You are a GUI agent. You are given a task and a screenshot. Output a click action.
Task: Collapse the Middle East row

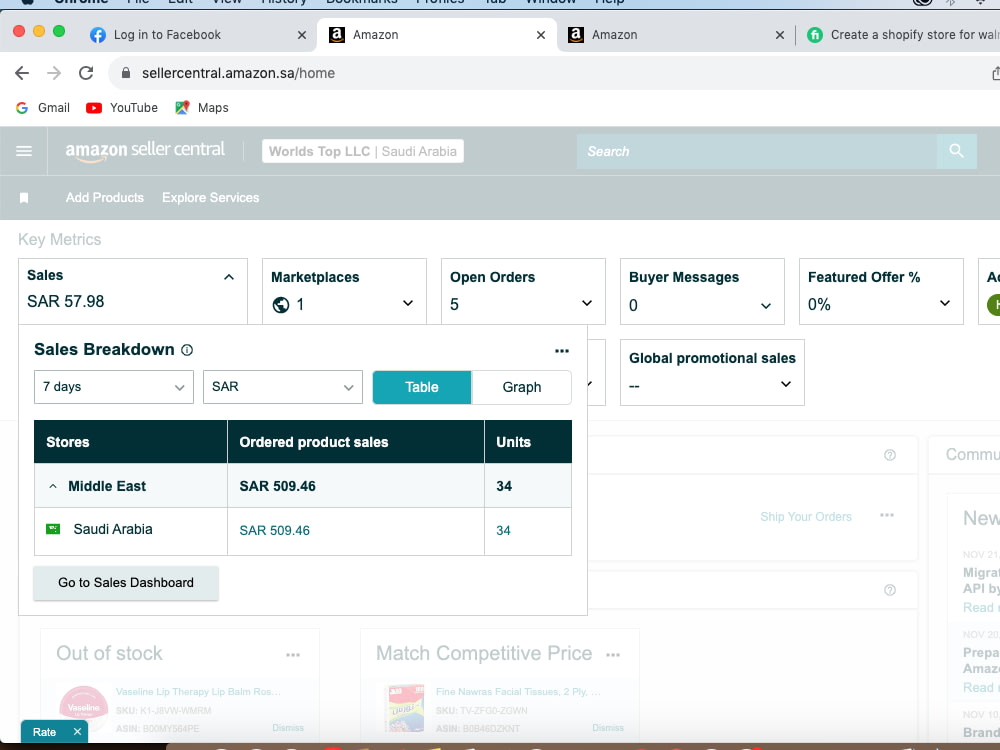tap(53, 487)
